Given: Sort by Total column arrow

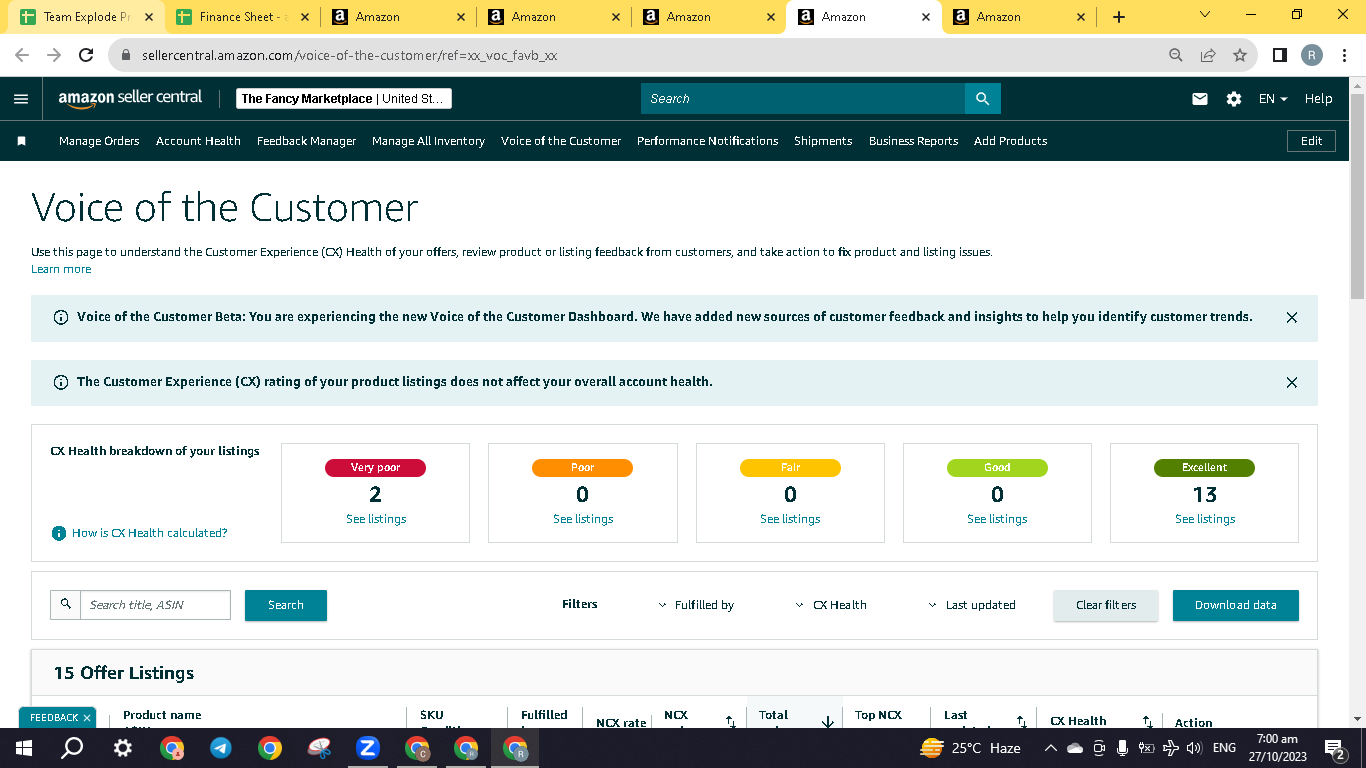Looking at the screenshot, I should [827, 722].
